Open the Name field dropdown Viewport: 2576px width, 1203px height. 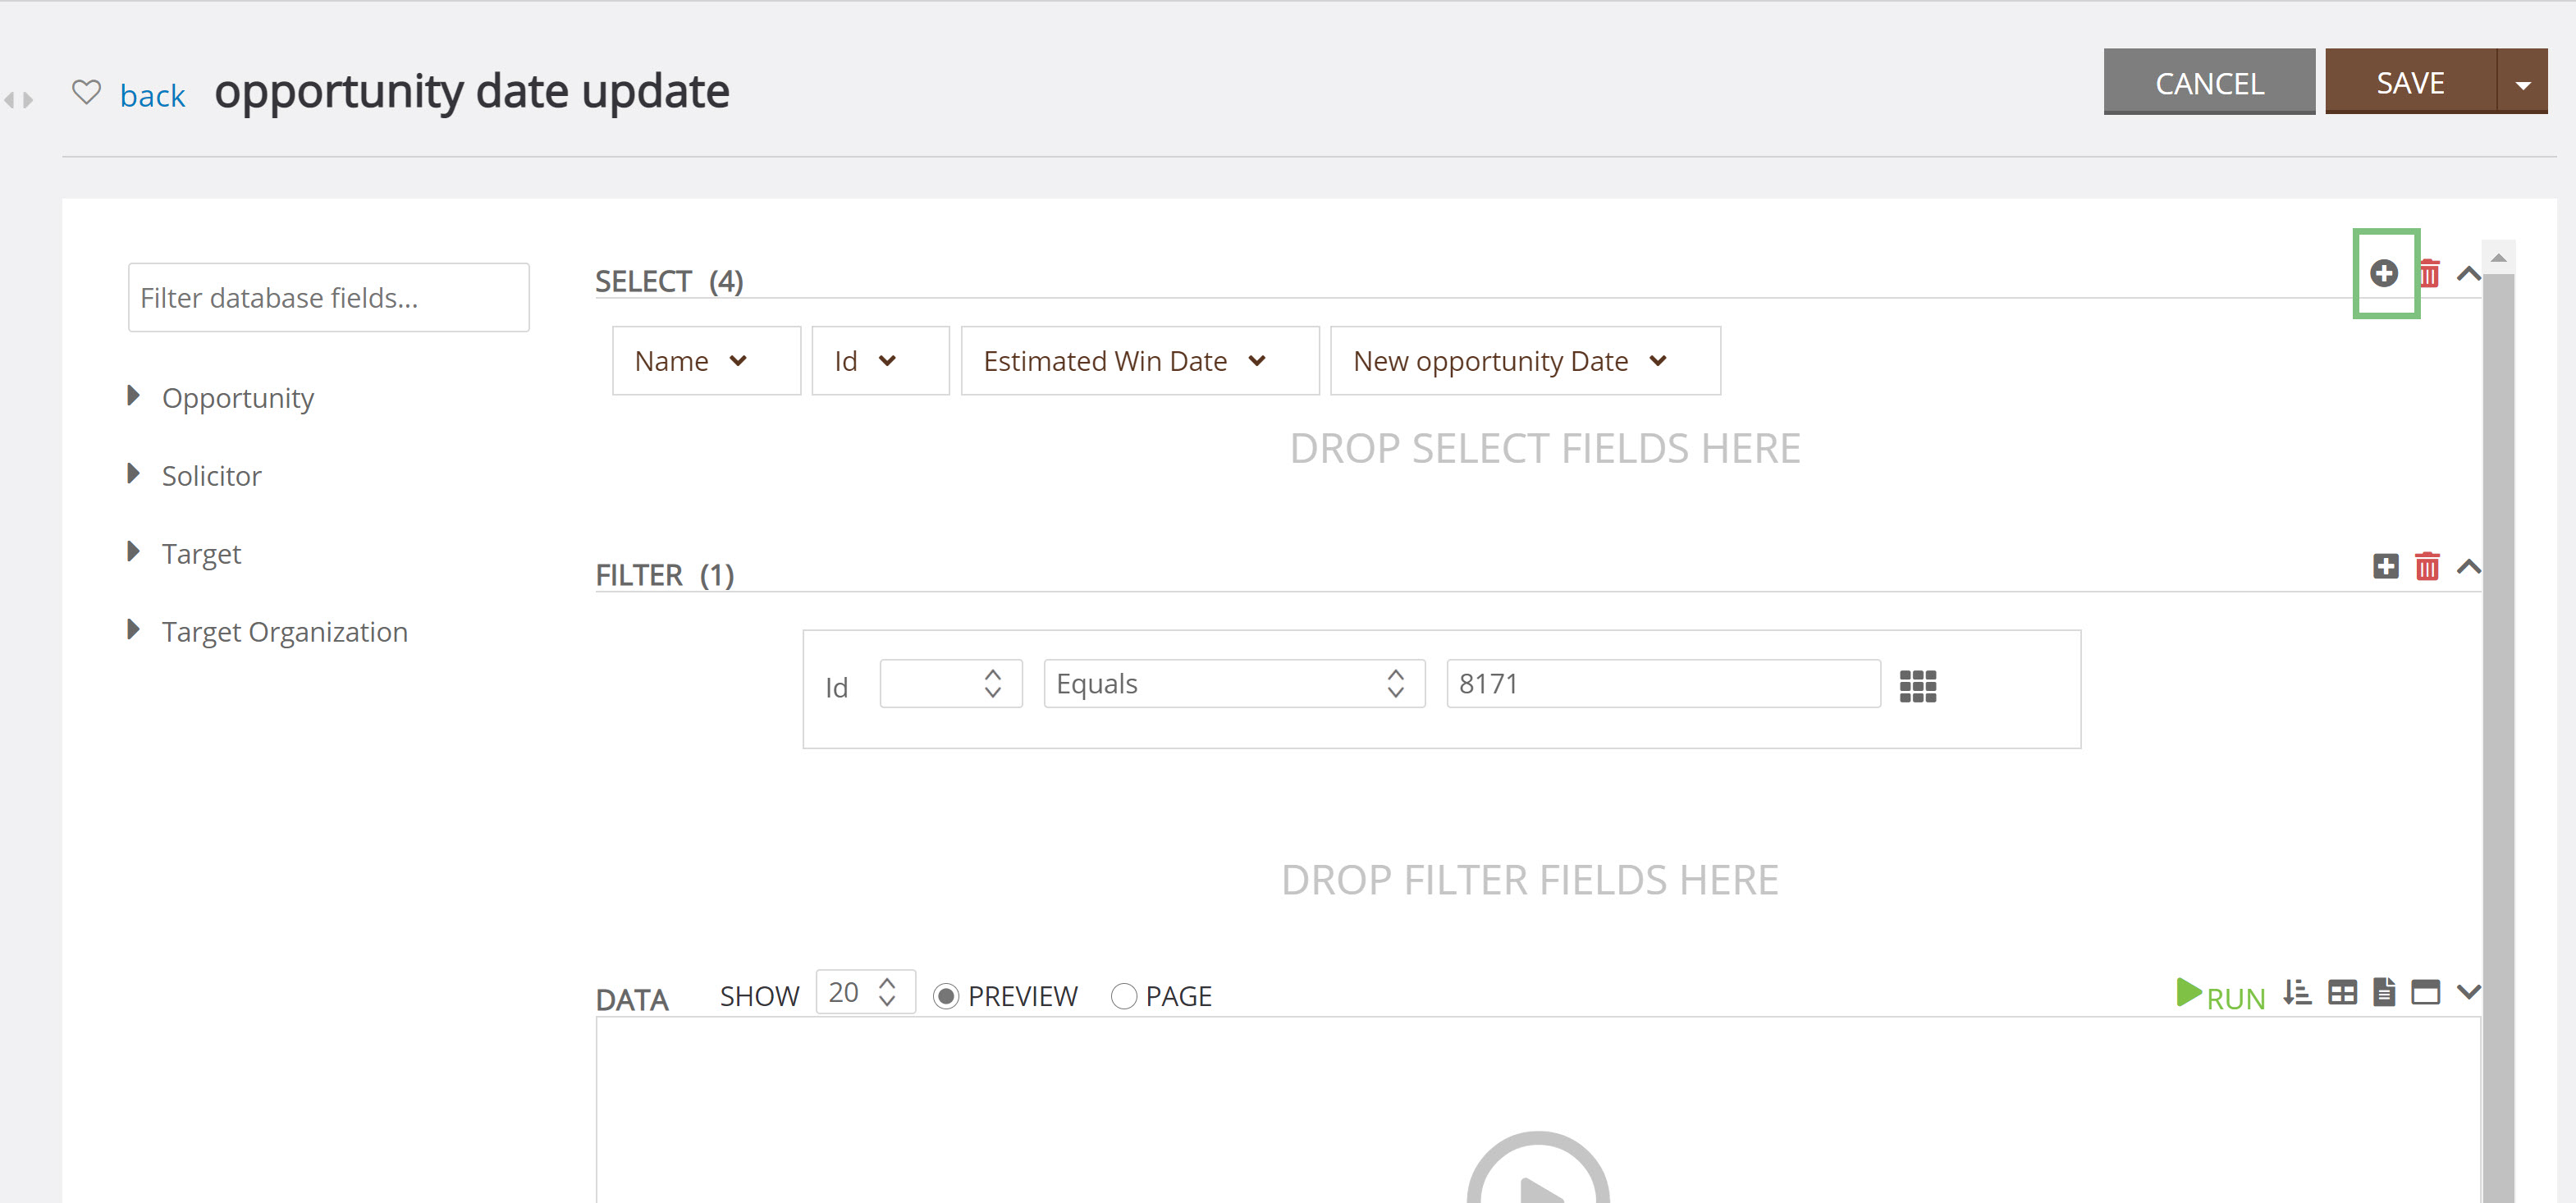706,361
